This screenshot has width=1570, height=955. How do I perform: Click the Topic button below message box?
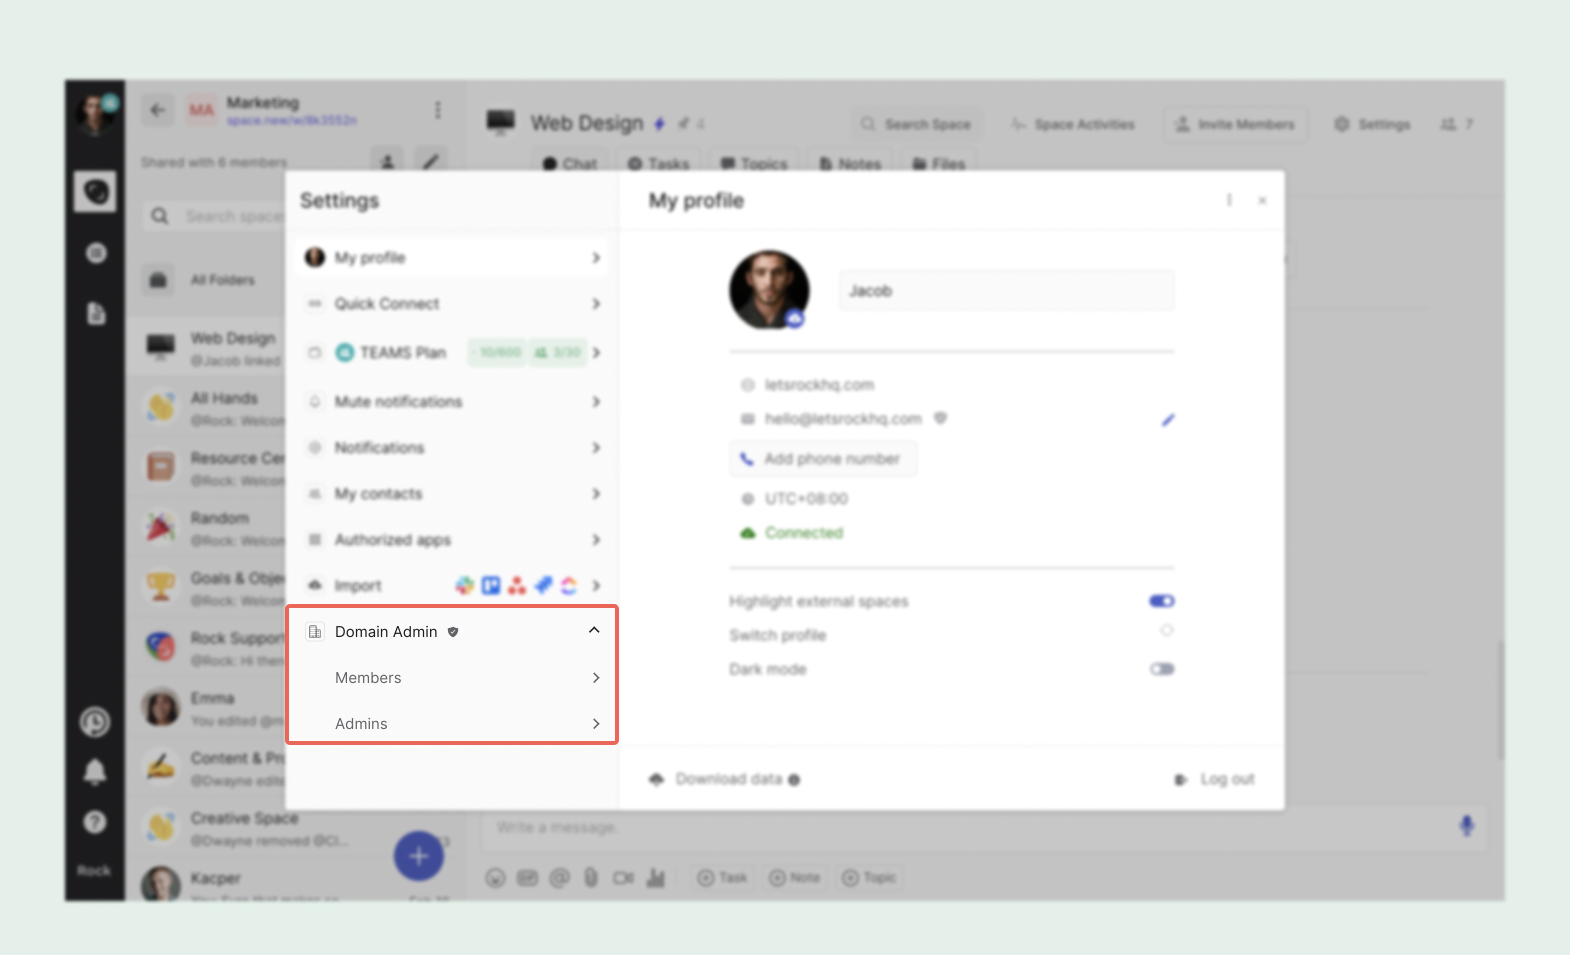[x=869, y=878]
